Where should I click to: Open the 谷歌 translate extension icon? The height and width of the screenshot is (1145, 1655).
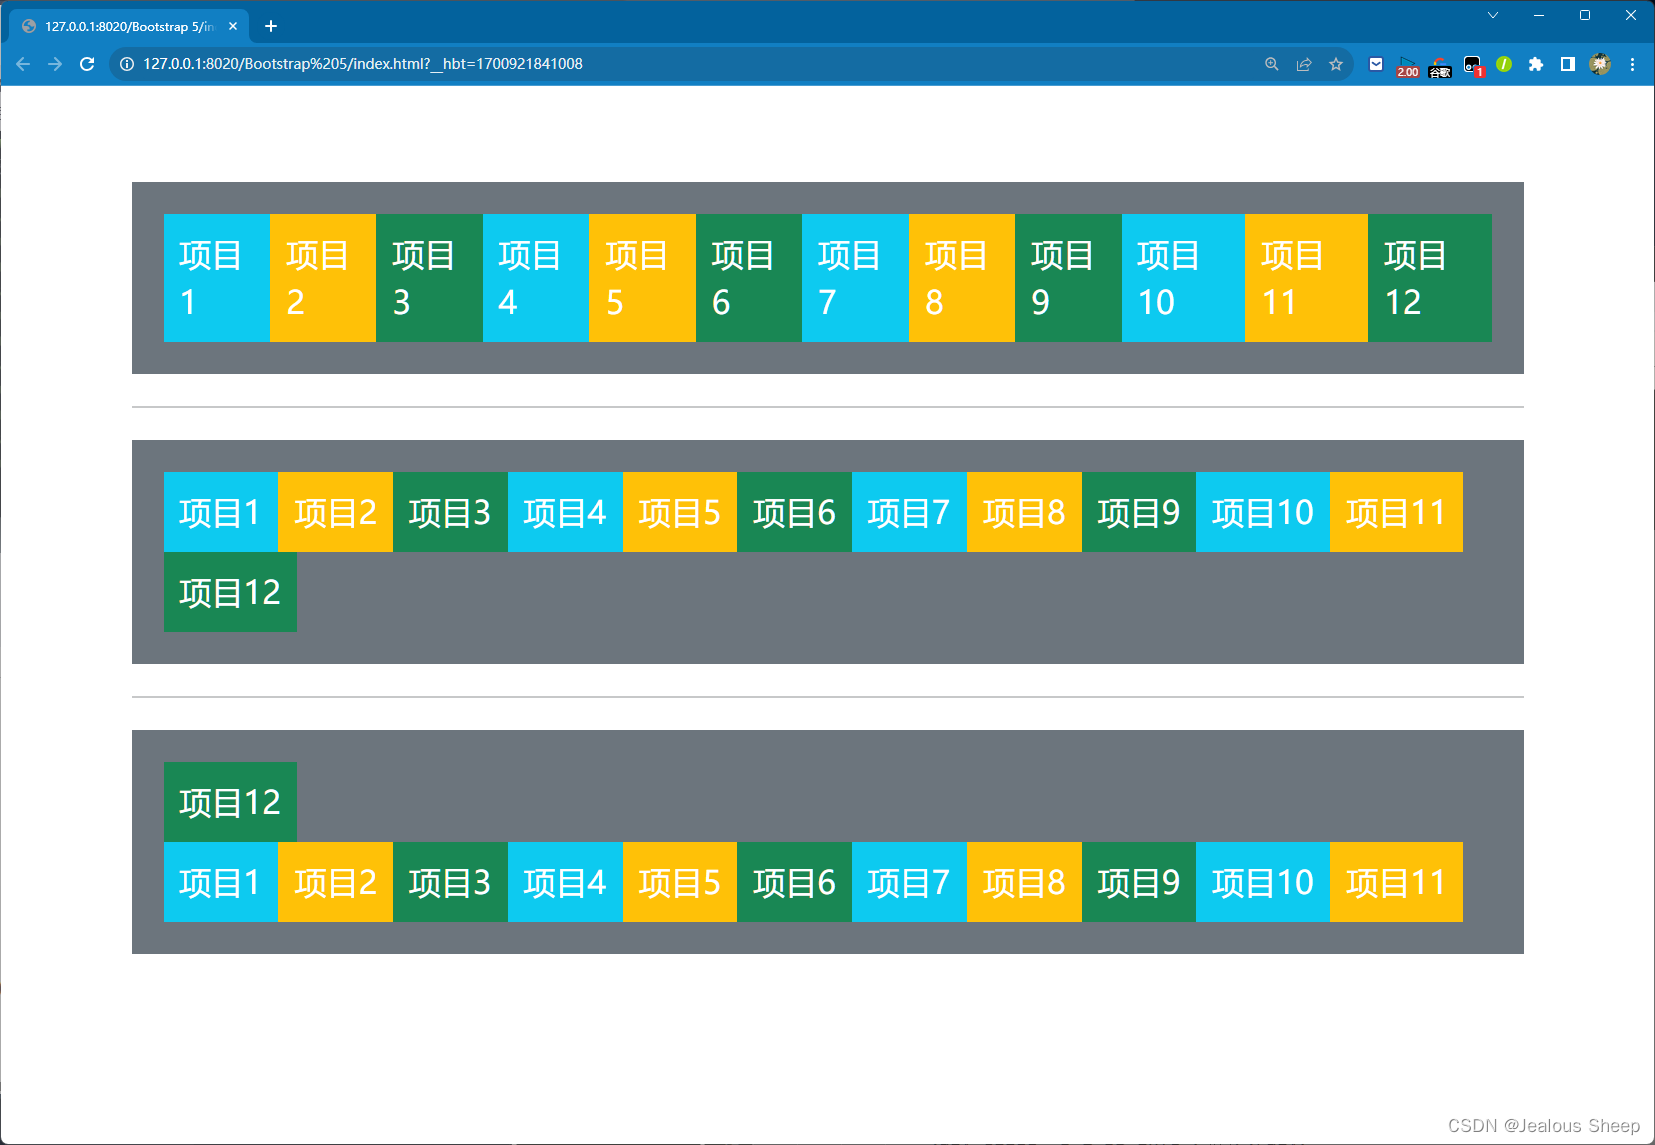point(1440,64)
